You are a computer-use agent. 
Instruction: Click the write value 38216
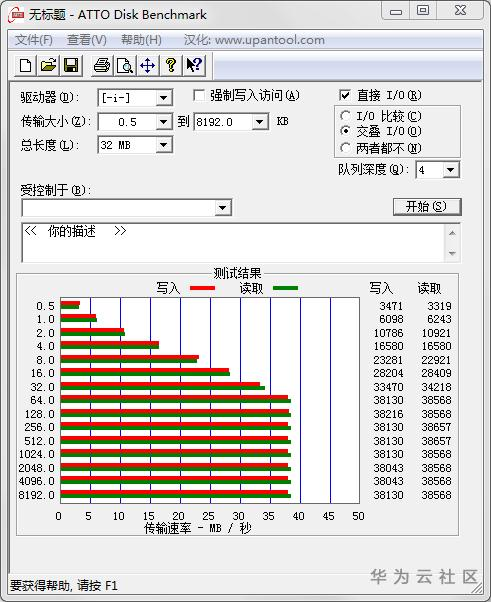pos(389,414)
